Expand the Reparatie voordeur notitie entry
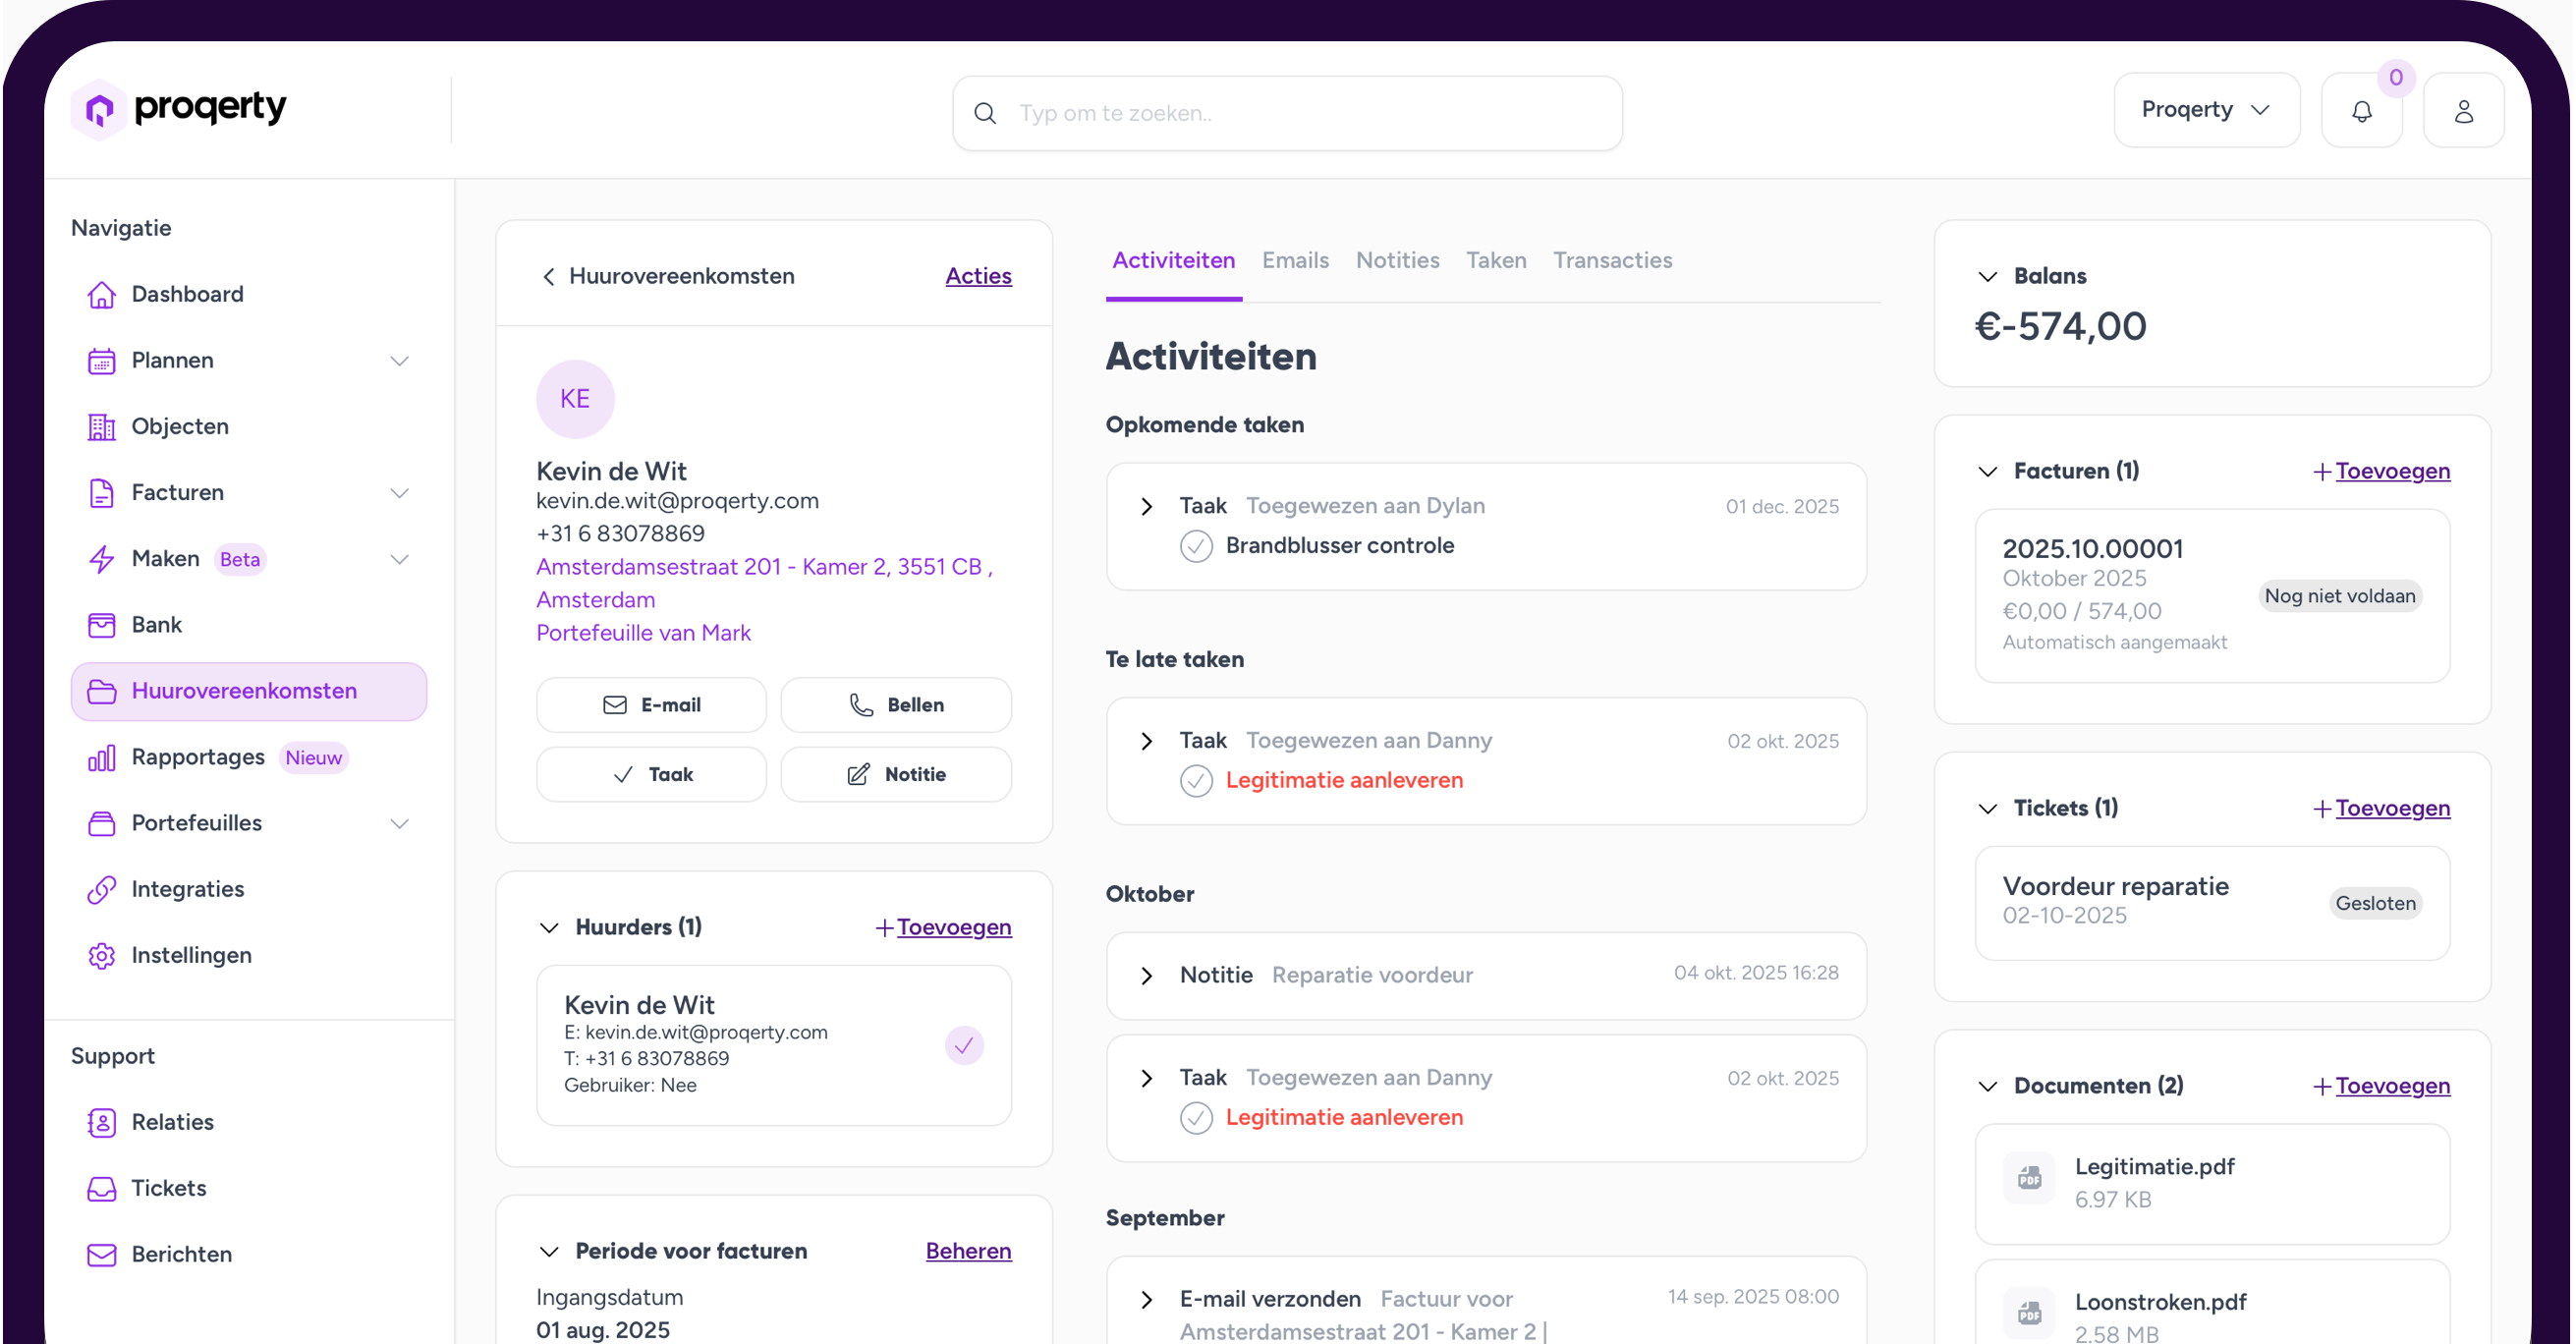Viewport: 2576px width, 1344px height. (1147, 975)
